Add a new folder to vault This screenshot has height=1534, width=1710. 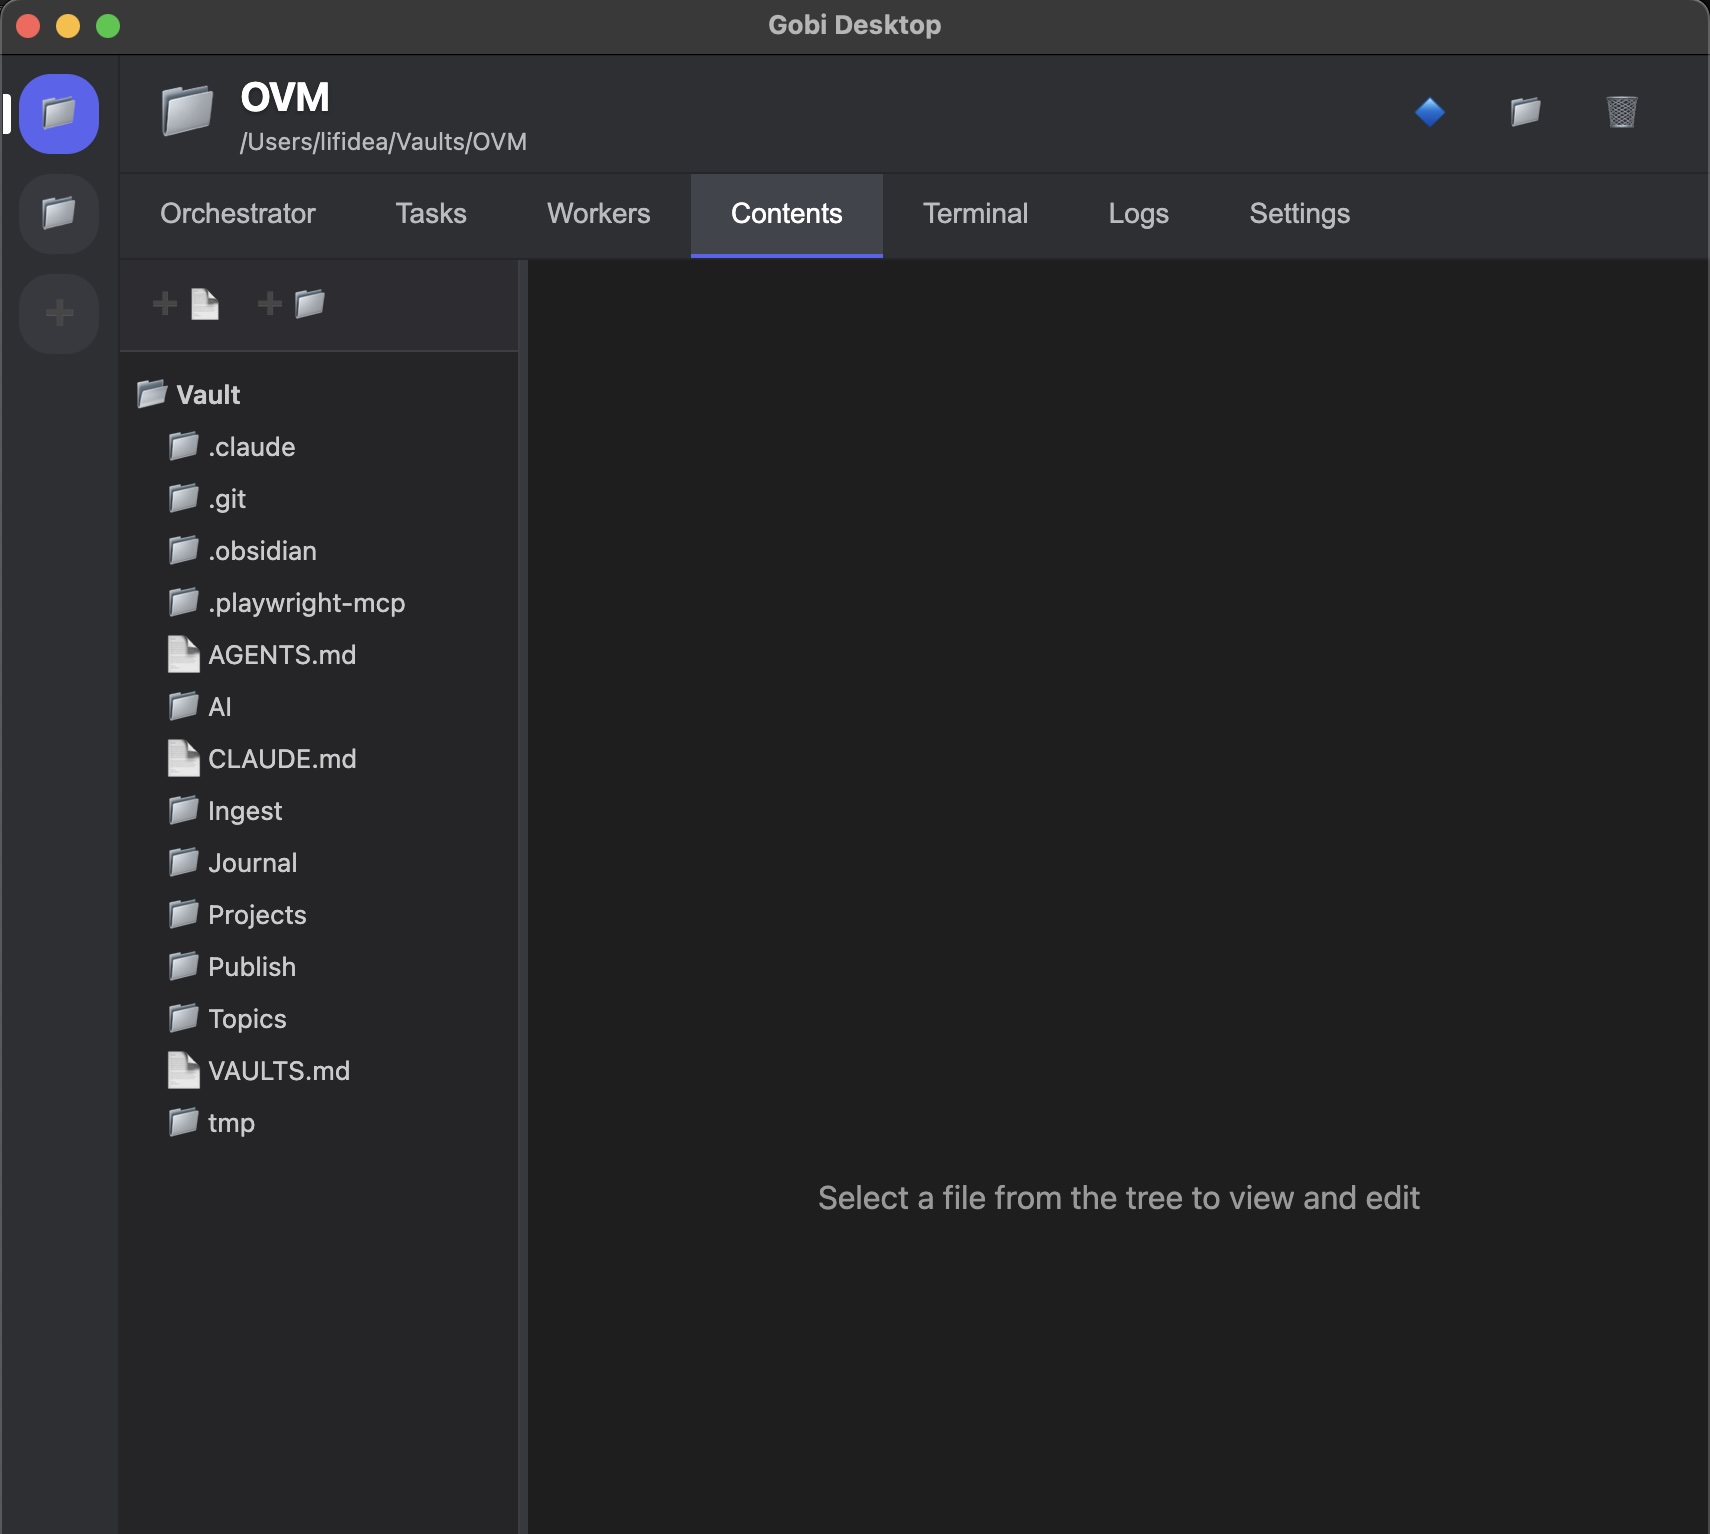[292, 304]
